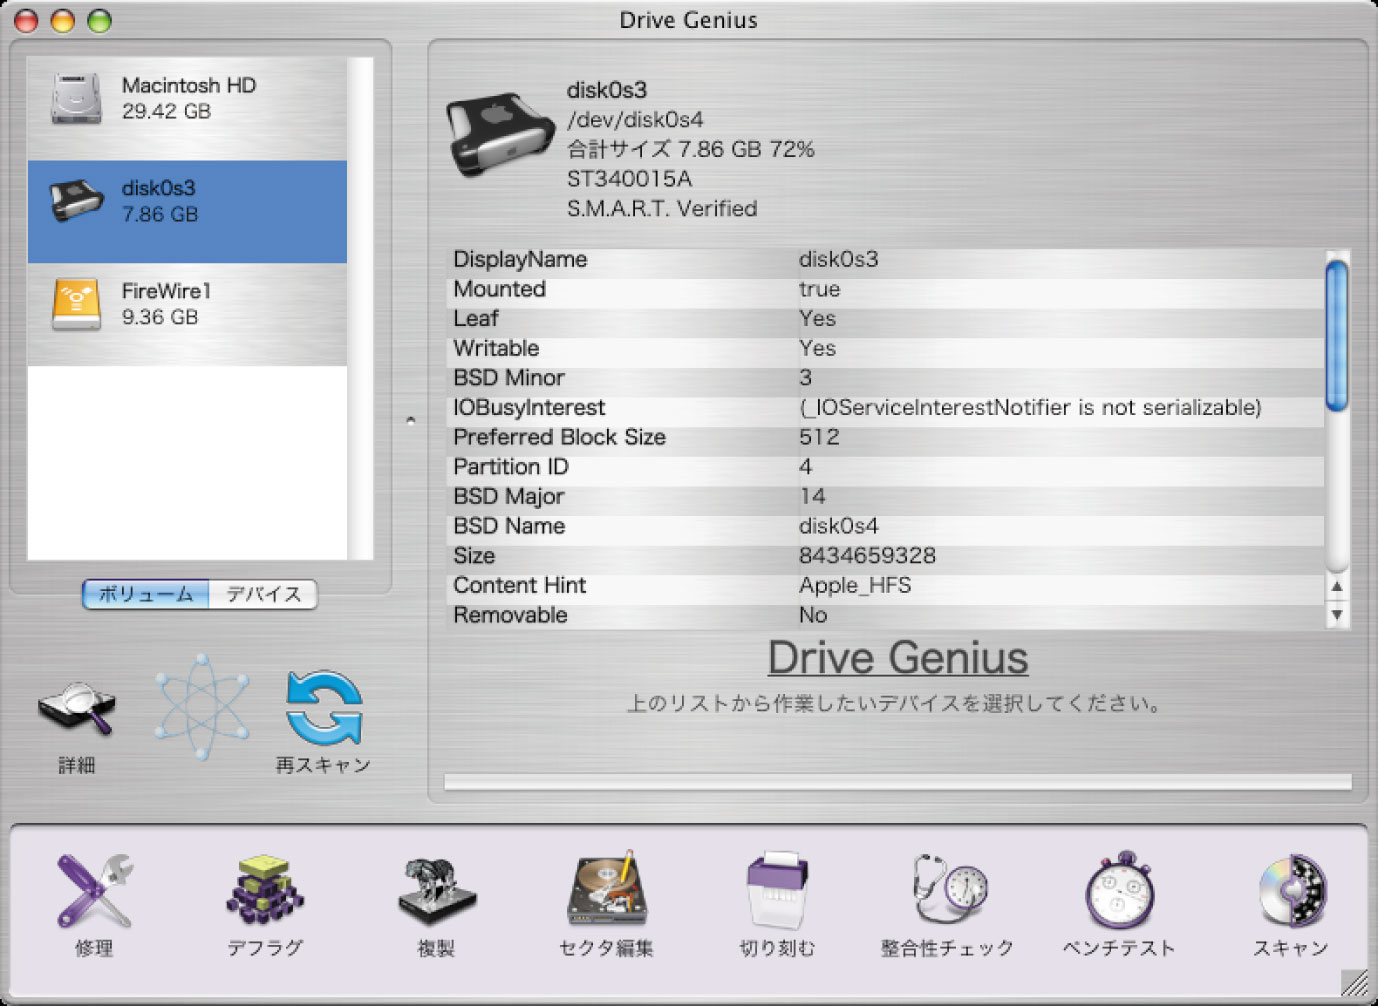1378x1006 pixels.
Task: Click the IOBusyInterest row
Action: 885,407
